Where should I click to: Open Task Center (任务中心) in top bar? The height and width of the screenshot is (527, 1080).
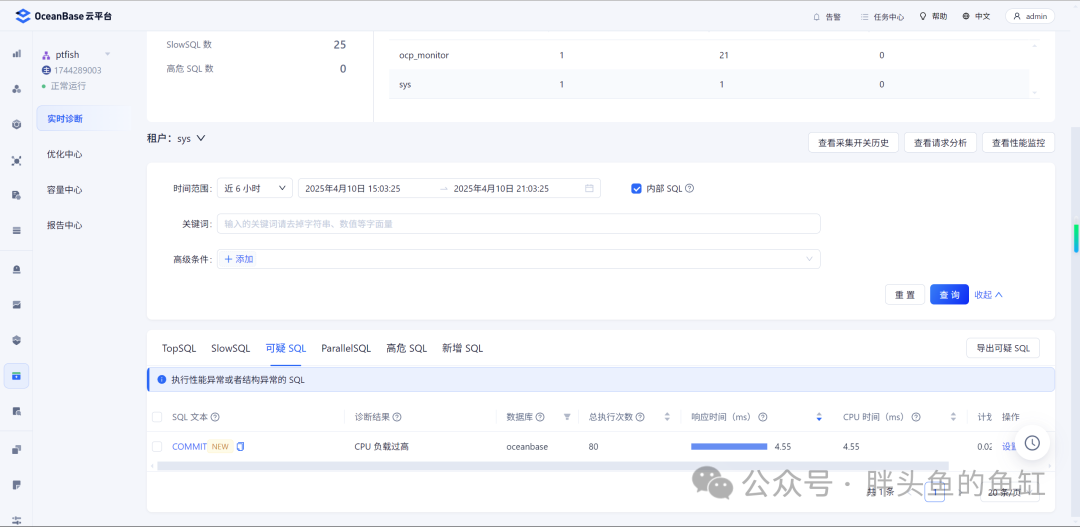tap(882, 17)
